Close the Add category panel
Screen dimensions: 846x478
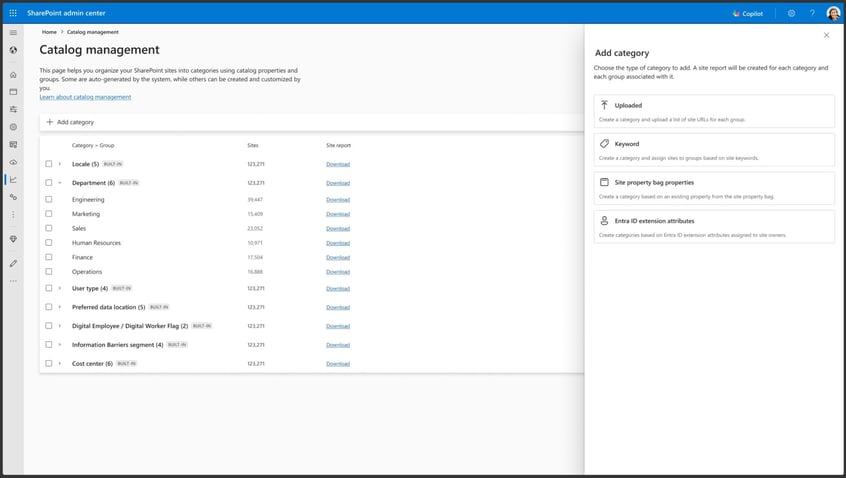(826, 35)
